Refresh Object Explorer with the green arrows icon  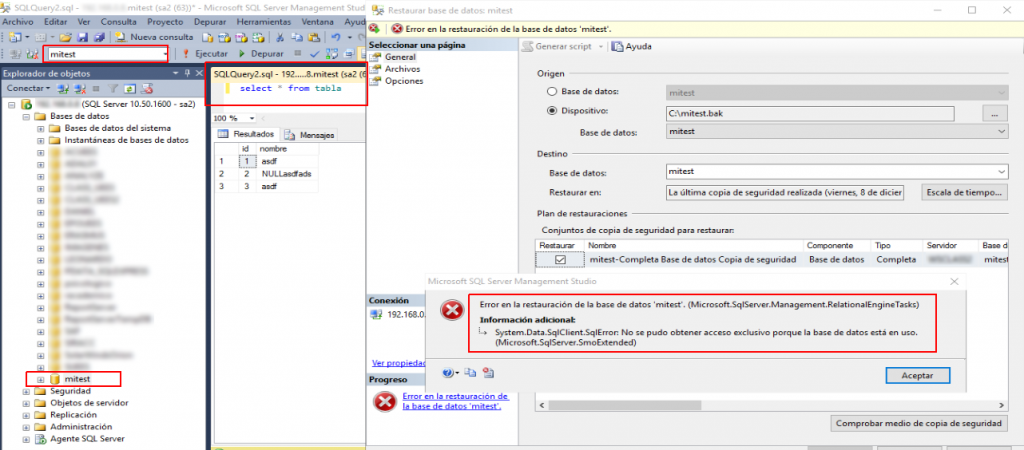click(x=129, y=88)
